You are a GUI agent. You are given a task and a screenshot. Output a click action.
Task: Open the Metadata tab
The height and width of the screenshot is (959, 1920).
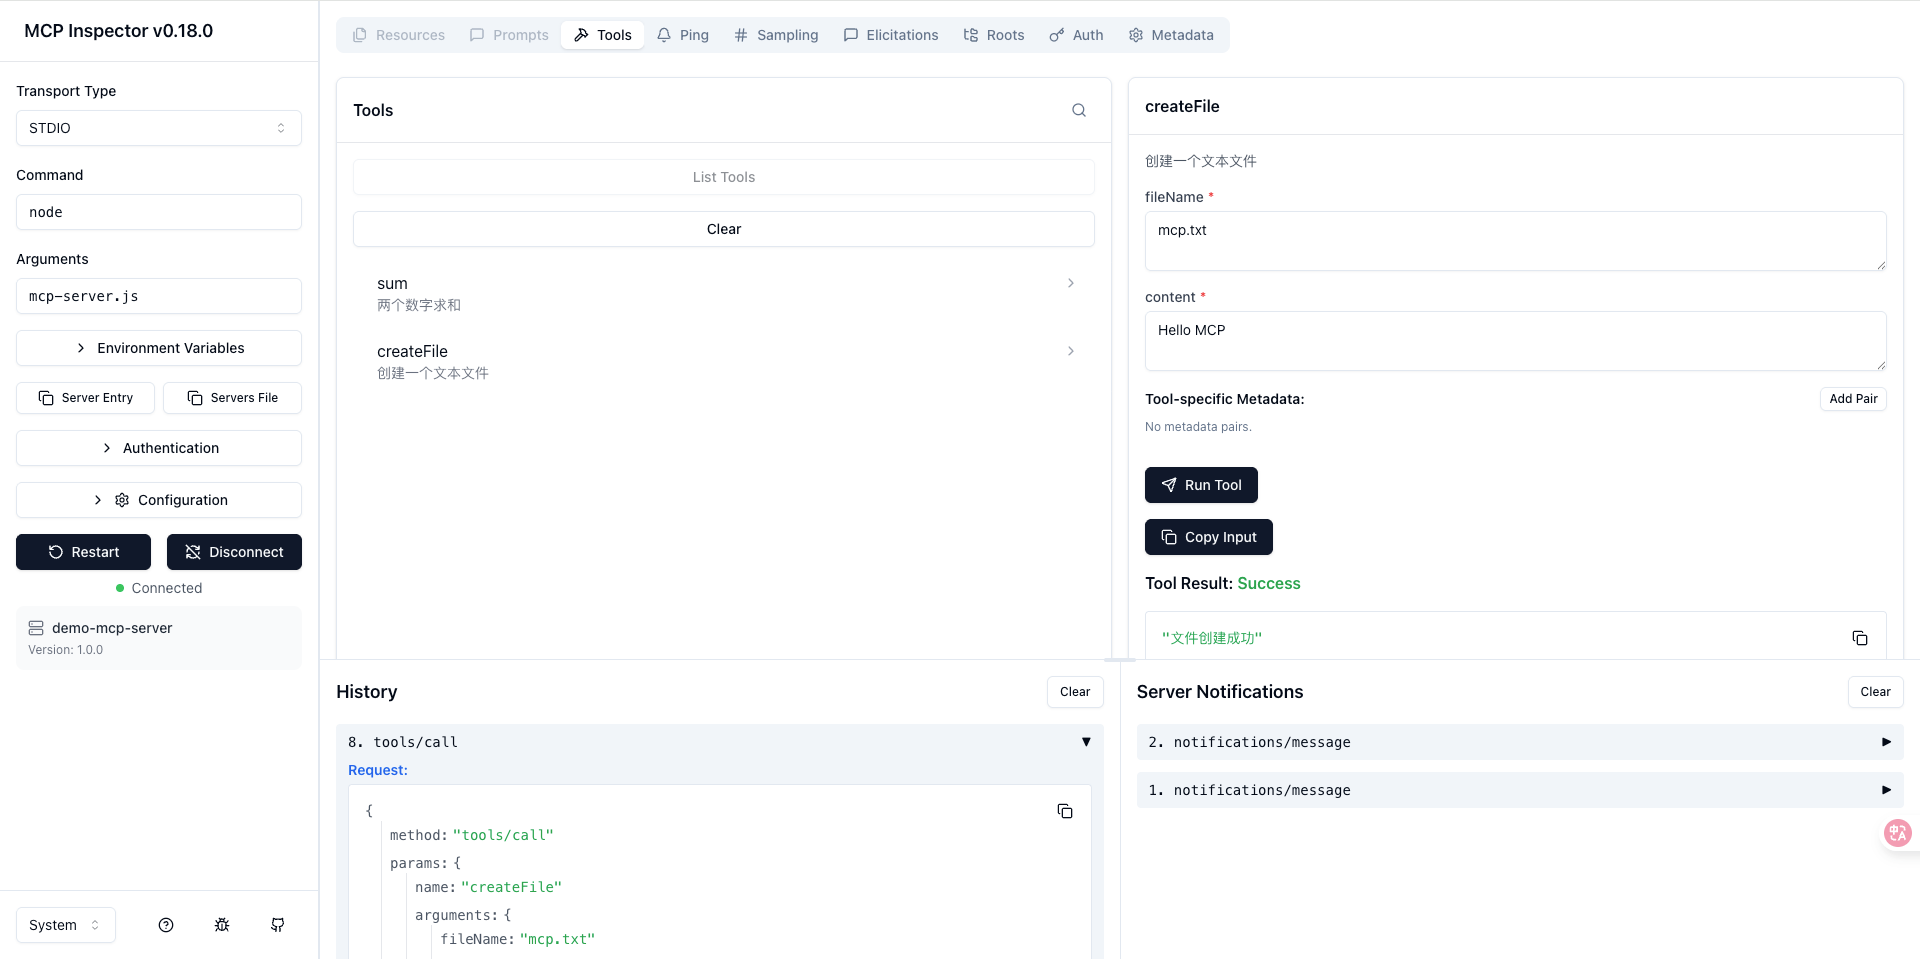(1171, 35)
